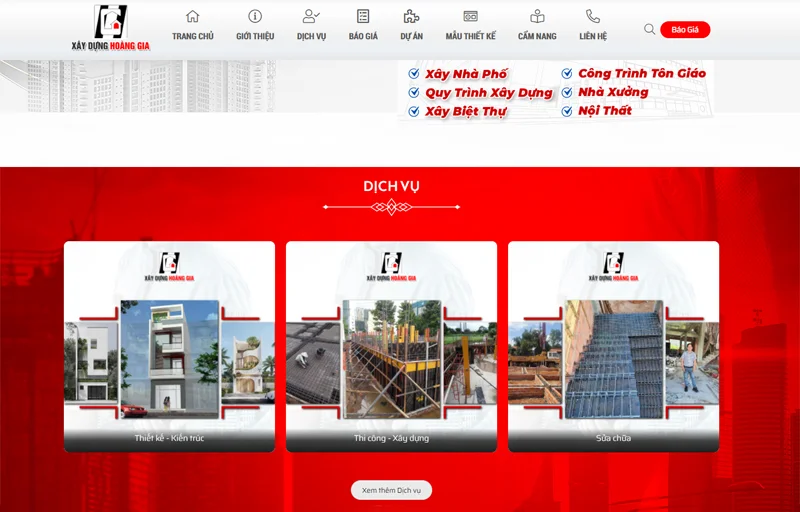Open the Trang Chủ menu item
This screenshot has height=512, width=800.
pyautogui.click(x=193, y=36)
